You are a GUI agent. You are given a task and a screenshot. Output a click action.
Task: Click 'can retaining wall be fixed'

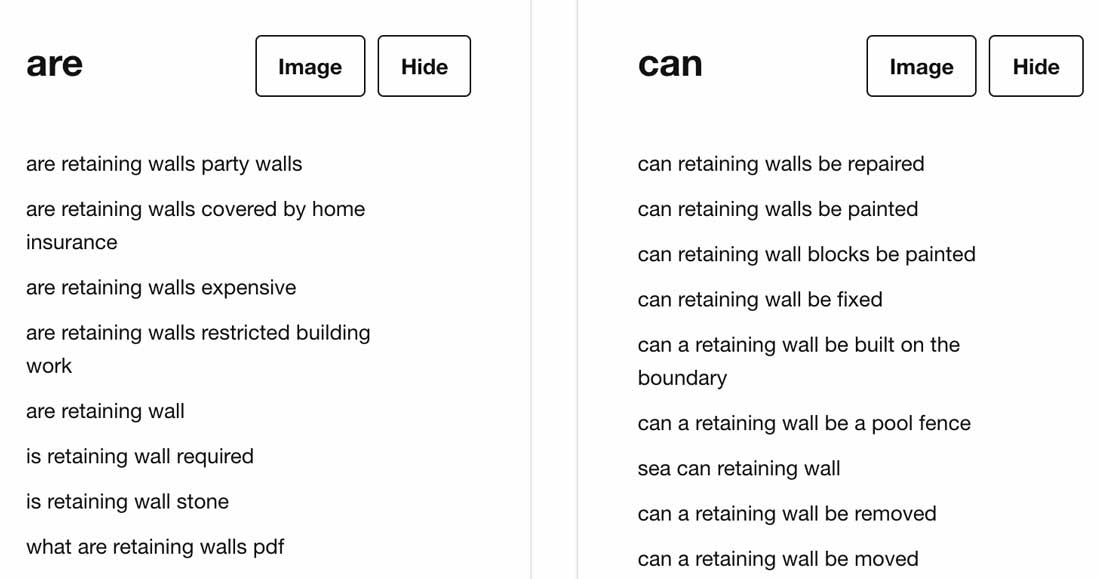760,299
